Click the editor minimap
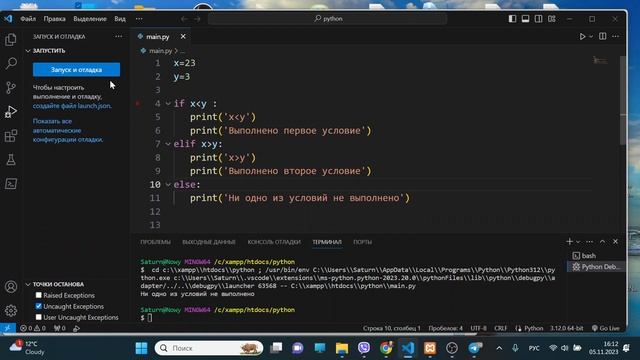Image resolution: width=640 pixels, height=360 pixels. [x=600, y=61]
